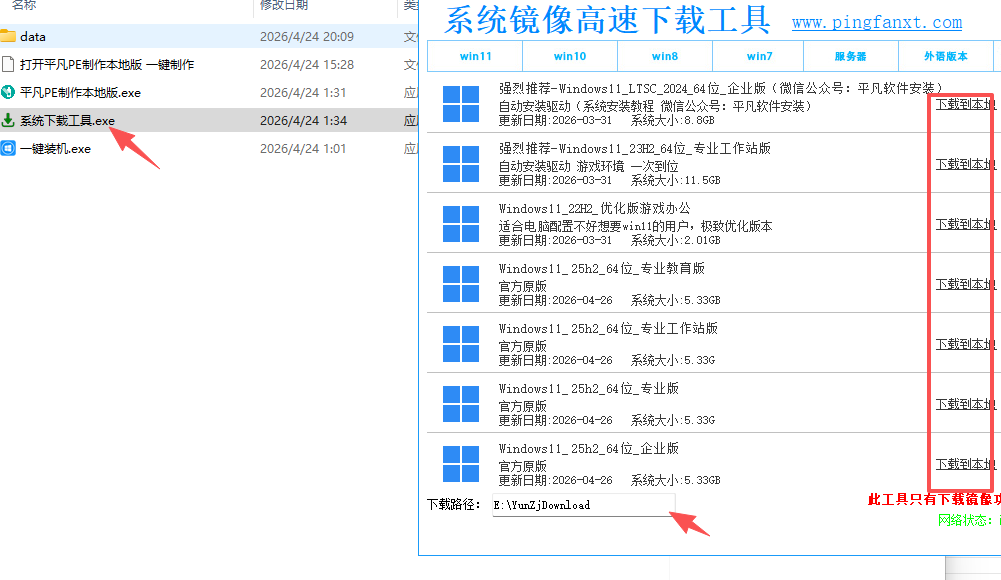Sort files by 修改日期 column header

click(284, 5)
